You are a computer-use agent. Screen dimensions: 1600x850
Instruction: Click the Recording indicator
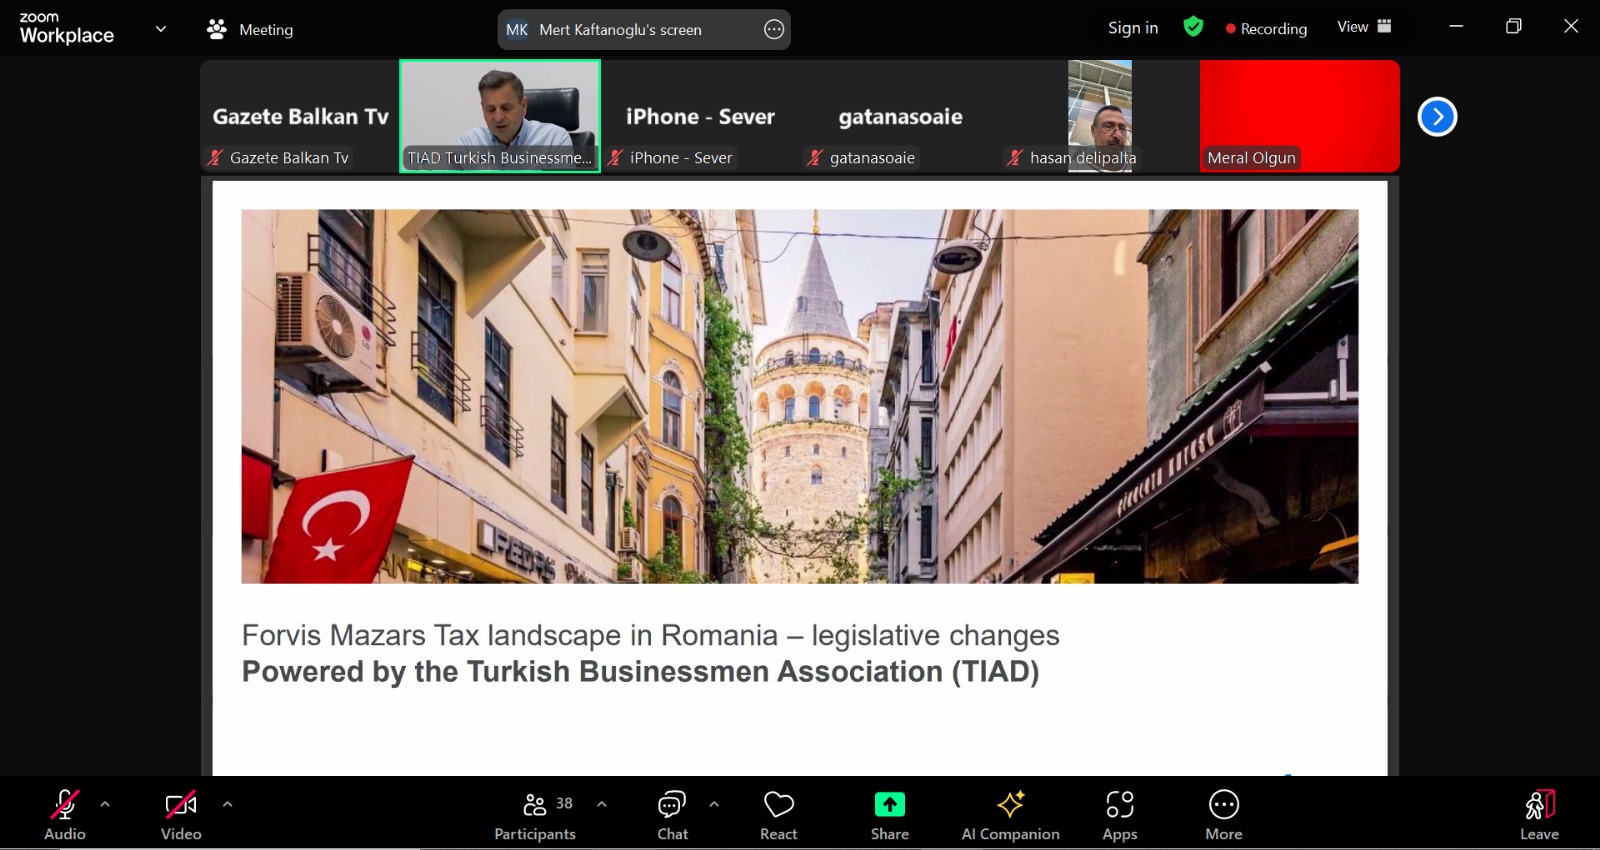pos(1266,29)
